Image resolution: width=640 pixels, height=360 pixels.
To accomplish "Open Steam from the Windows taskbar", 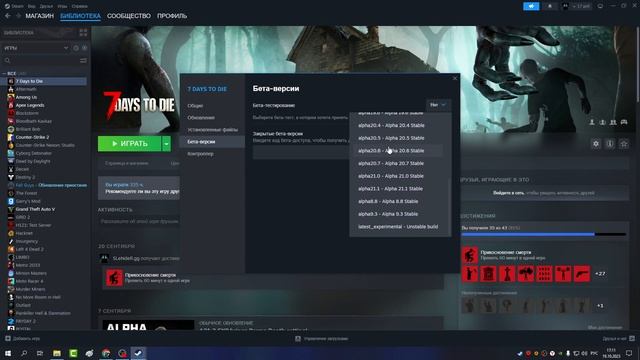I will (x=138, y=353).
